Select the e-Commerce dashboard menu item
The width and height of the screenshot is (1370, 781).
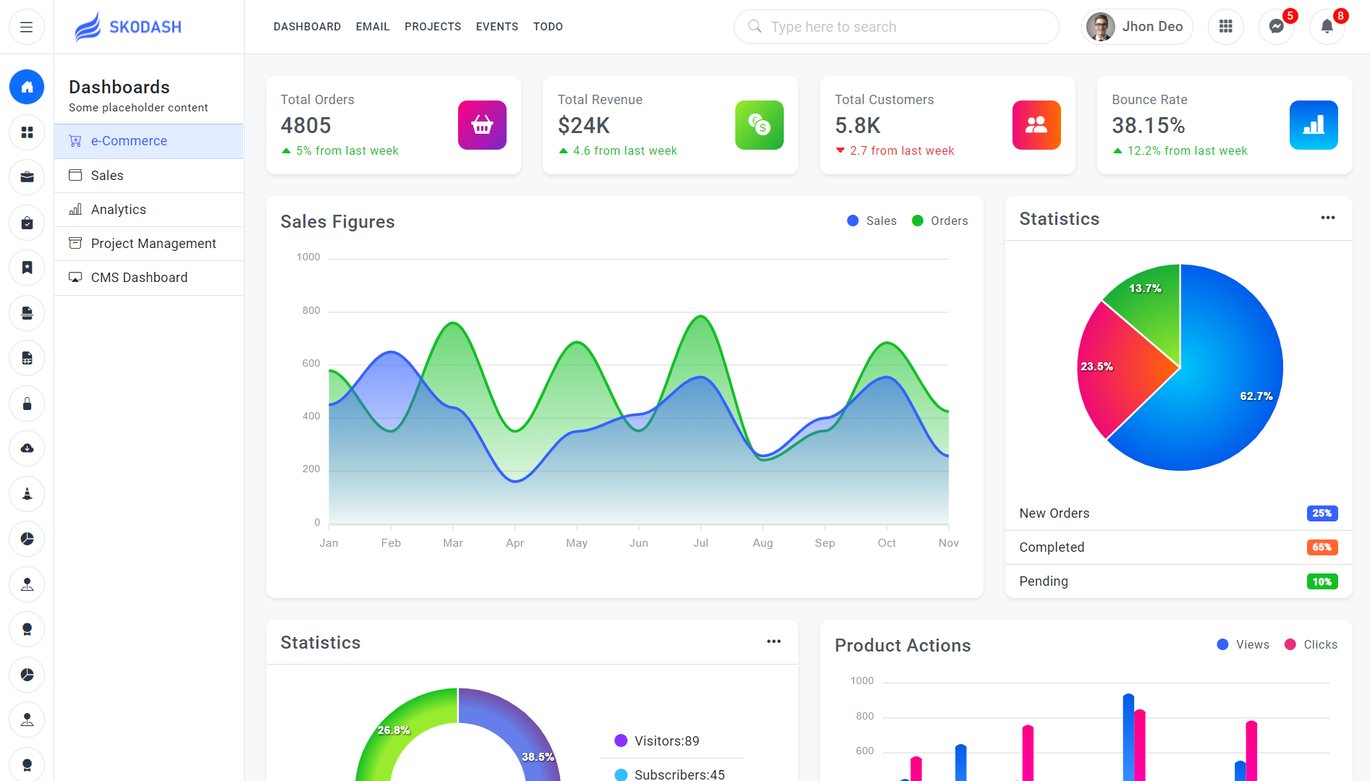click(149, 141)
